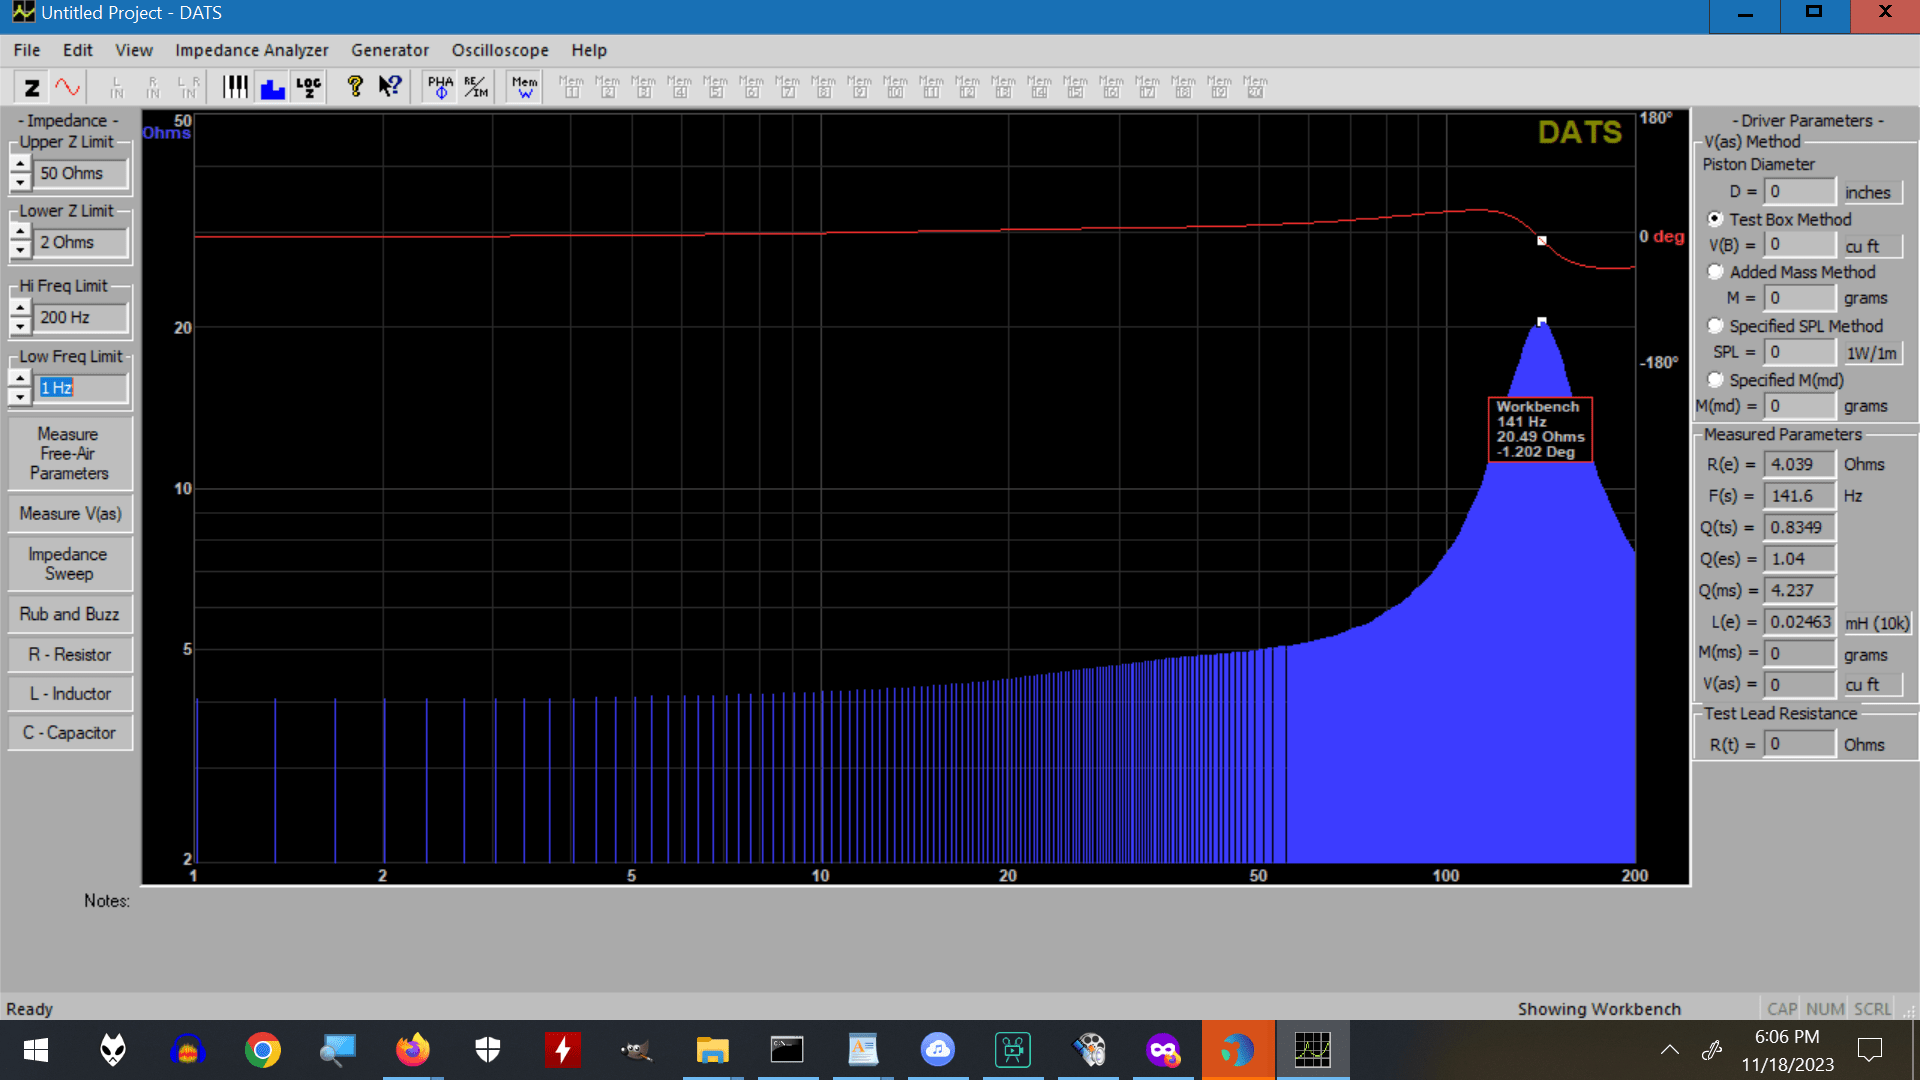Open Windows Security shield taskbar icon
Viewport: 1920px width, 1080px height.
[x=487, y=1050]
